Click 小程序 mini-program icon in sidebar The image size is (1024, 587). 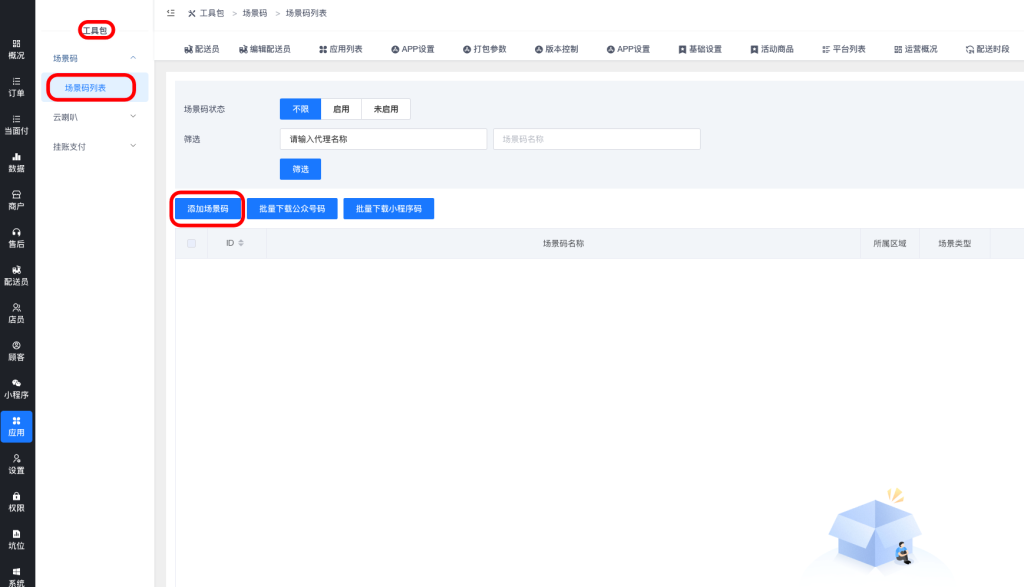pos(16,389)
